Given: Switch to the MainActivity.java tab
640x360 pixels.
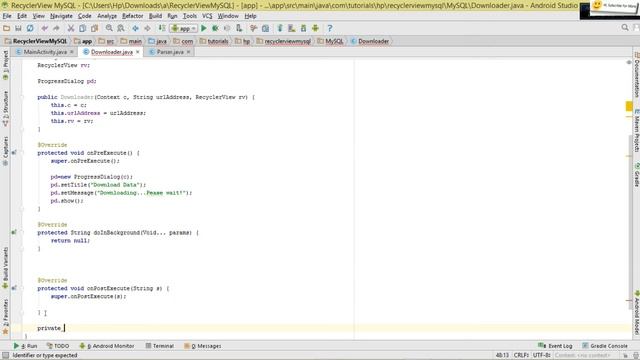Looking at the screenshot, I should point(45,52).
